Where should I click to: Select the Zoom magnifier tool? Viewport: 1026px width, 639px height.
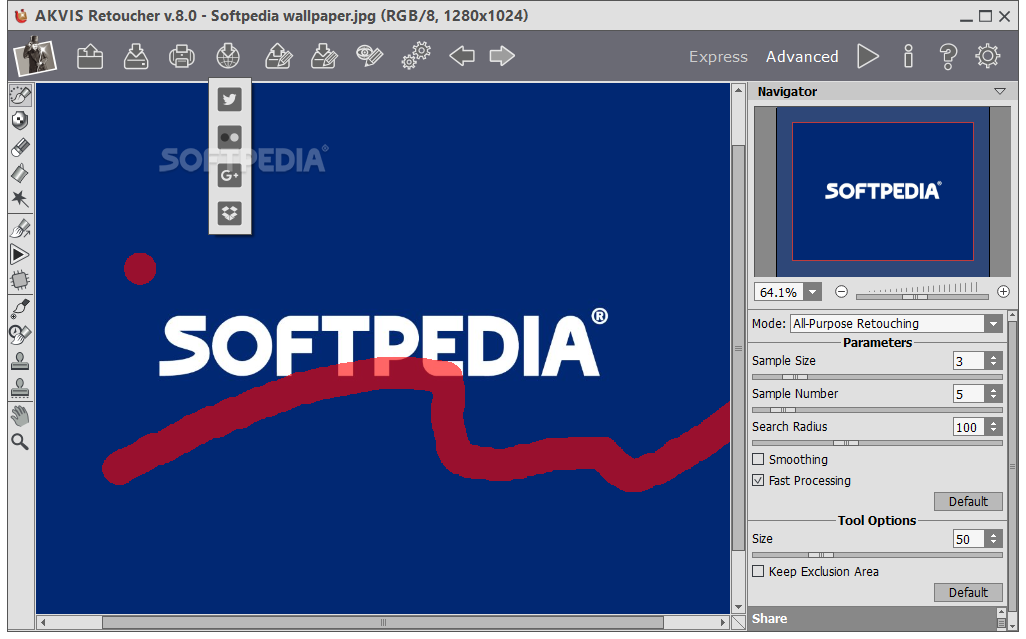coord(20,442)
